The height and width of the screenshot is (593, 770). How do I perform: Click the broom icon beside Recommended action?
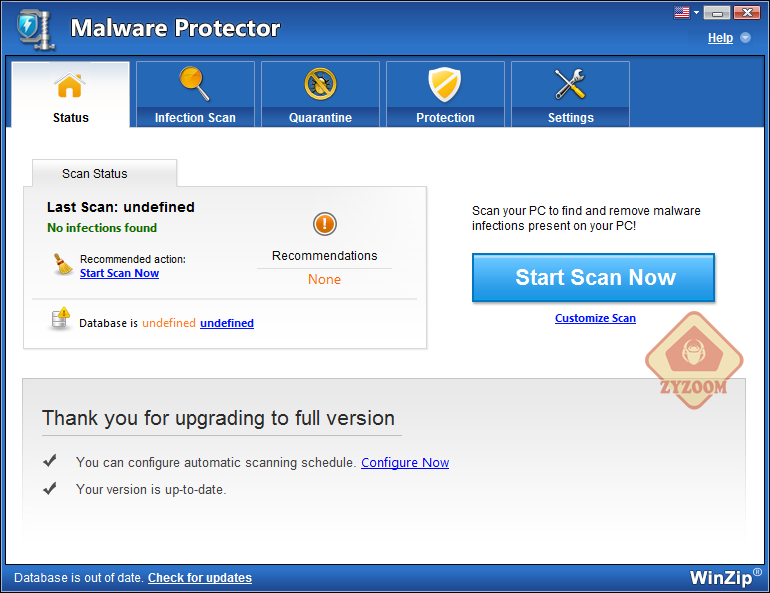click(x=63, y=264)
